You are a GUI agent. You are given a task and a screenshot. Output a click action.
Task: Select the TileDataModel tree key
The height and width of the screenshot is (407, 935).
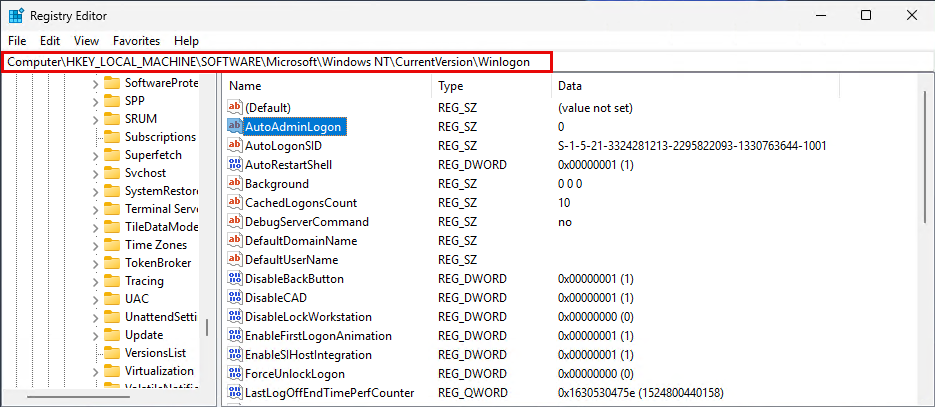pos(161,227)
